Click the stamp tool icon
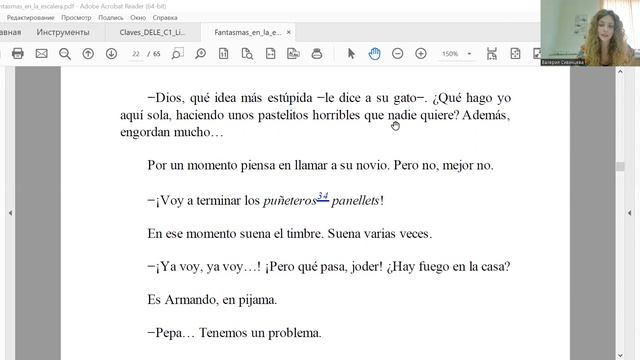The image size is (640, 360). (x=317, y=53)
